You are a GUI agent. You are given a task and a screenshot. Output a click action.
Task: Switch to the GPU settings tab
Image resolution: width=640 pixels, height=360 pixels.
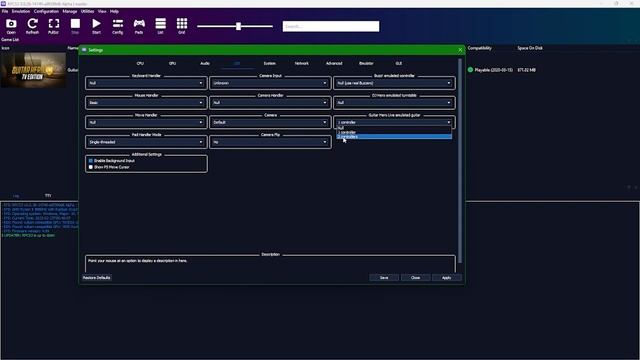[172, 63]
